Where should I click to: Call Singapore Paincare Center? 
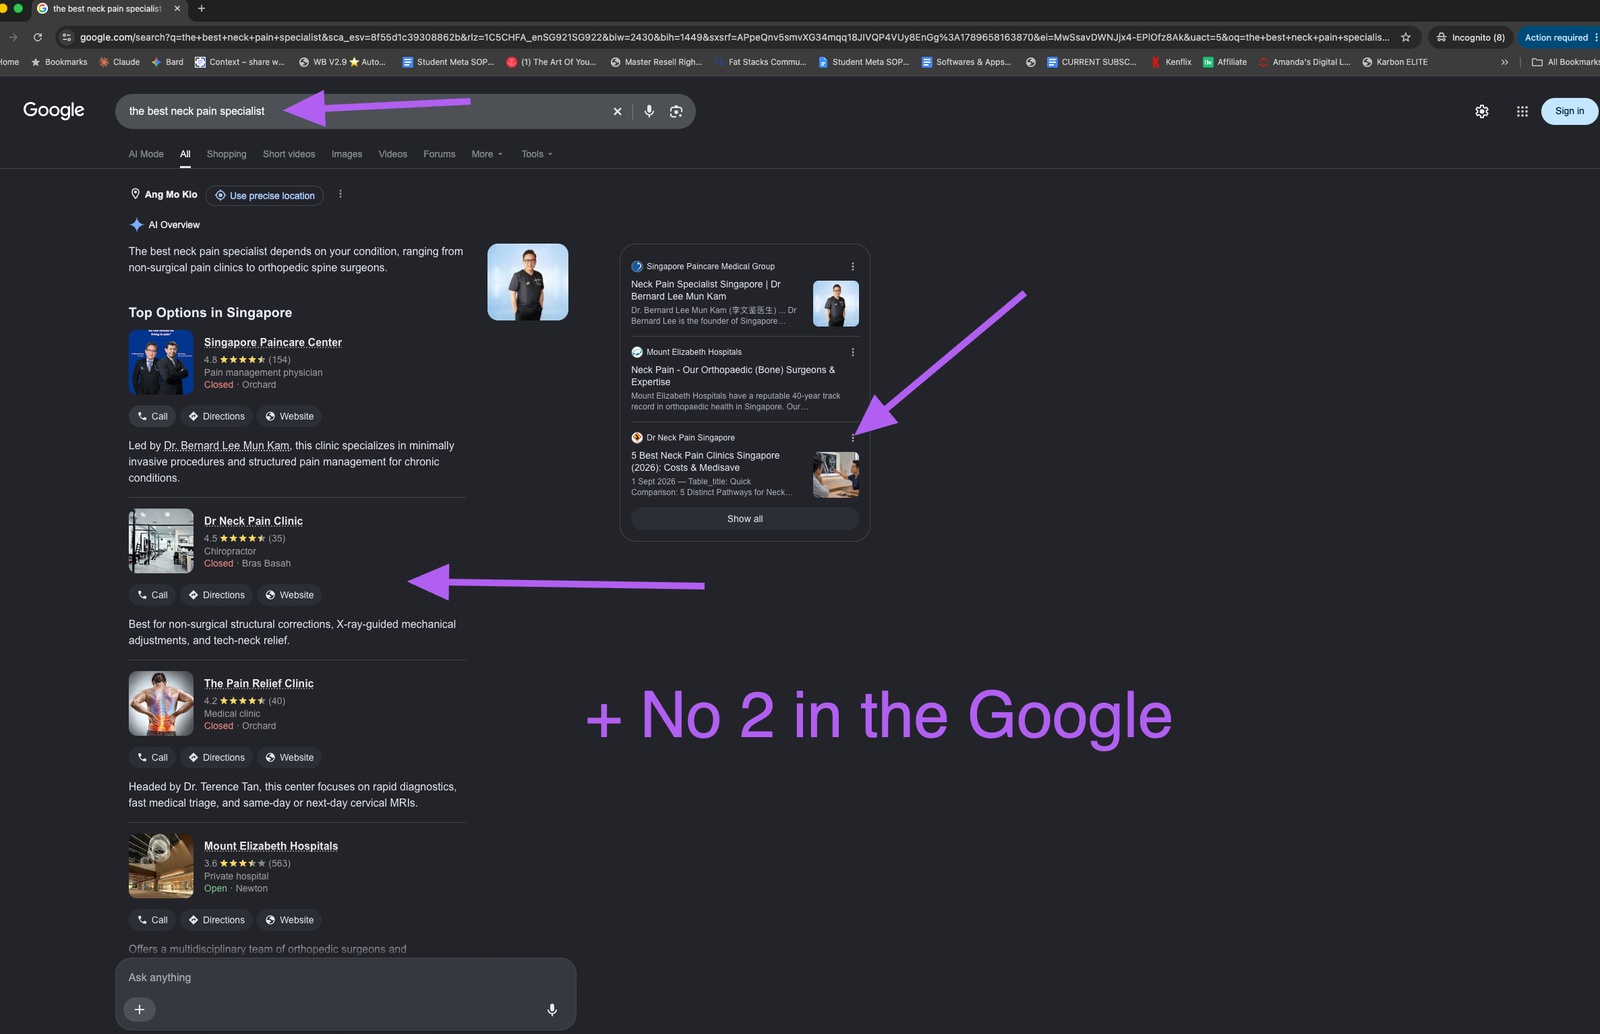pos(152,416)
